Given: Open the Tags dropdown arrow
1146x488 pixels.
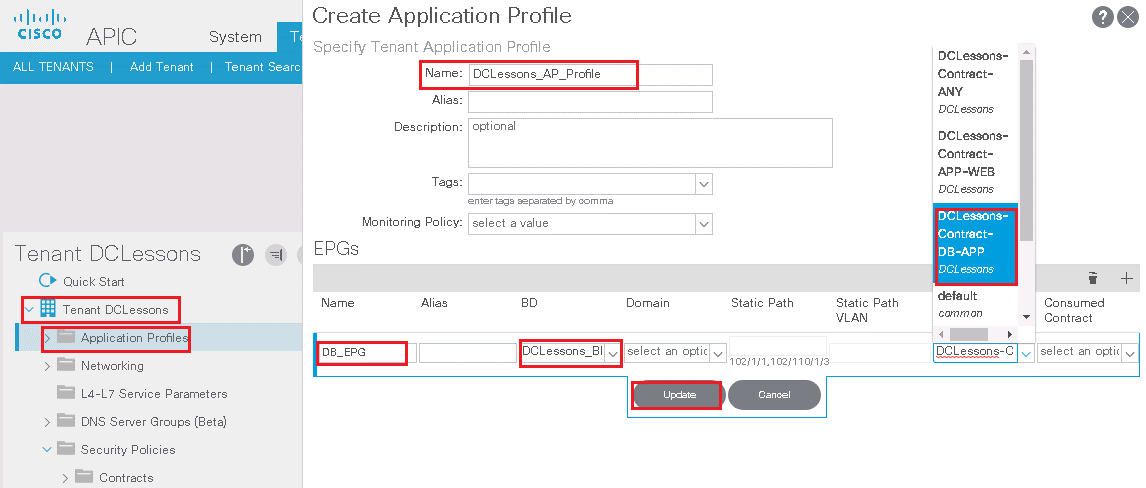Looking at the screenshot, I should (704, 184).
